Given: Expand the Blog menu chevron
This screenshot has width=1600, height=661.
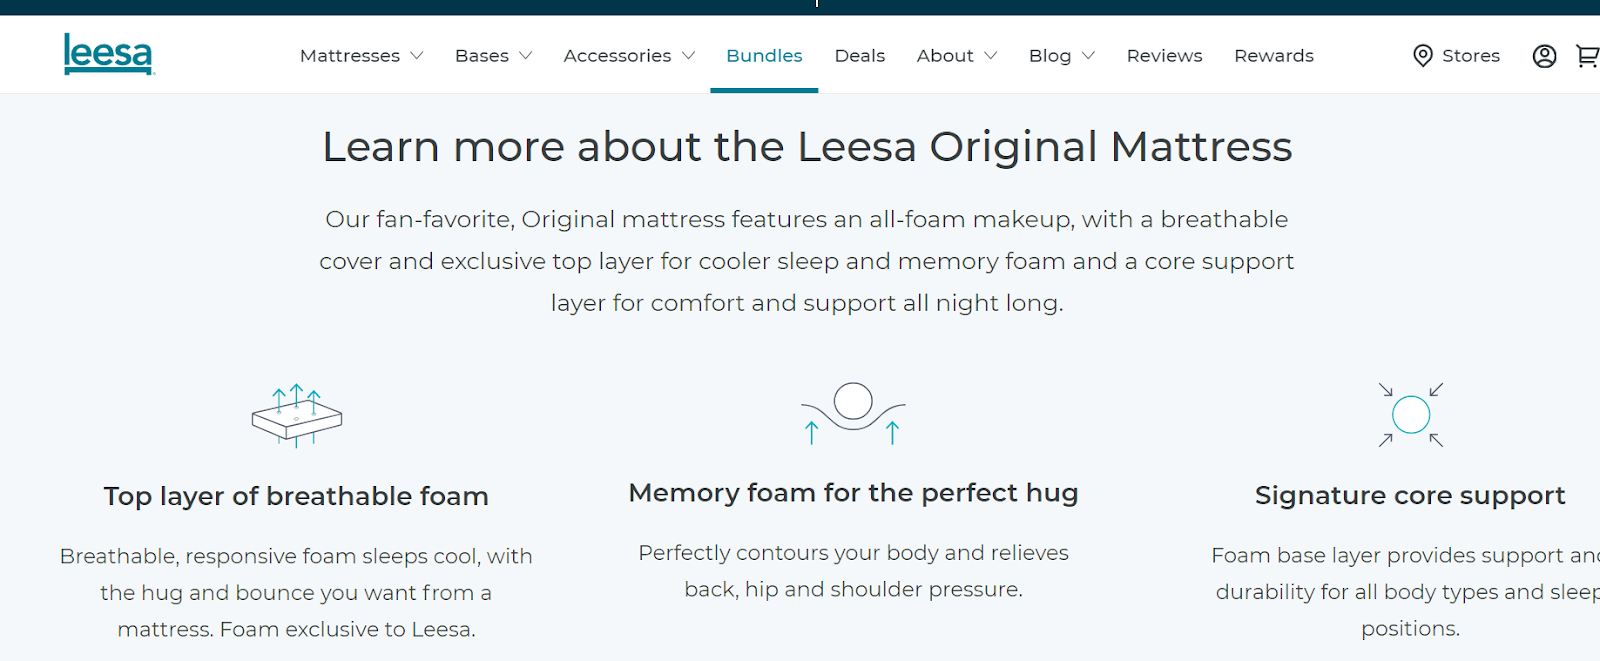Looking at the screenshot, I should click(x=1088, y=56).
